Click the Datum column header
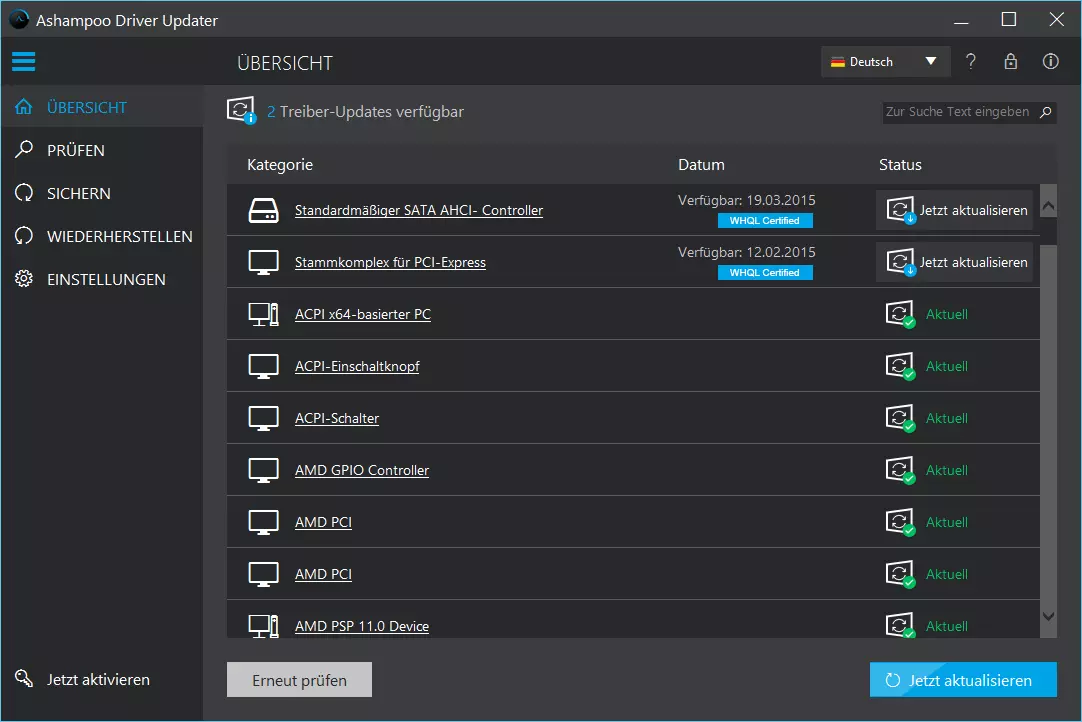Image resolution: width=1082 pixels, height=722 pixels. coord(701,164)
